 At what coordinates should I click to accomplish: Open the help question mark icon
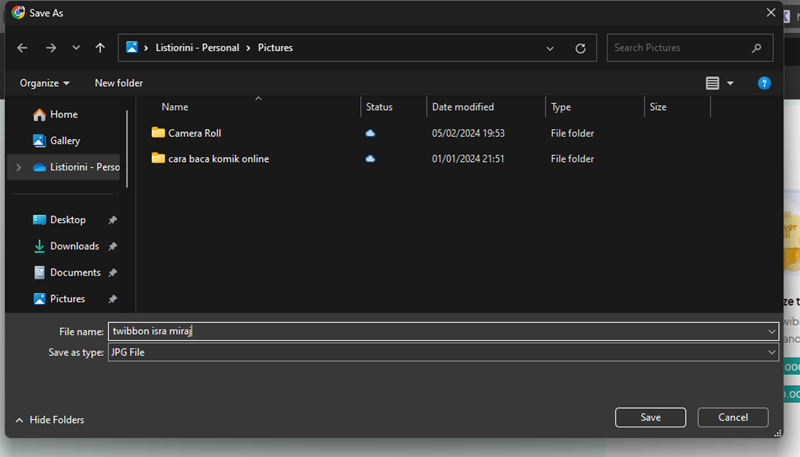(x=764, y=83)
